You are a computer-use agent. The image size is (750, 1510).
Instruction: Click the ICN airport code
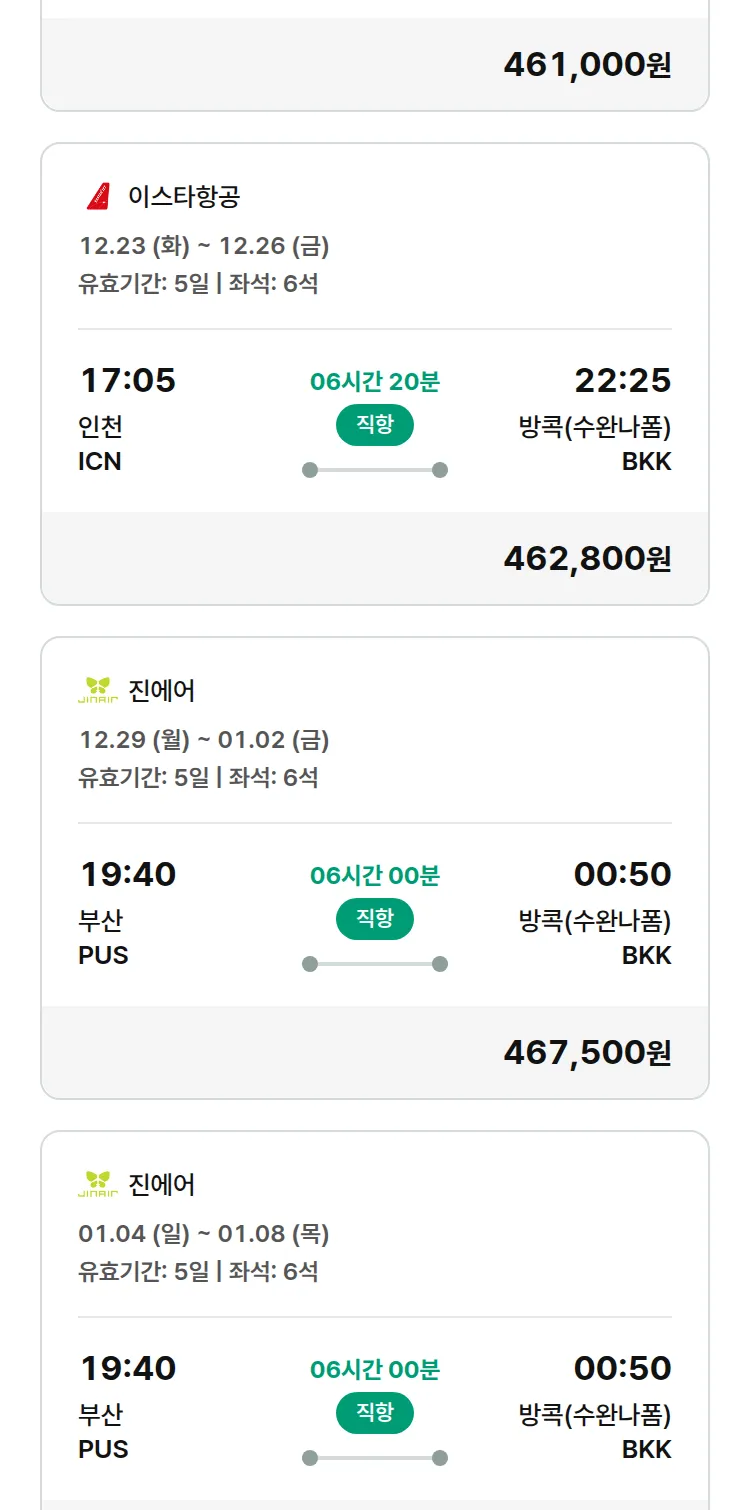[100, 461]
